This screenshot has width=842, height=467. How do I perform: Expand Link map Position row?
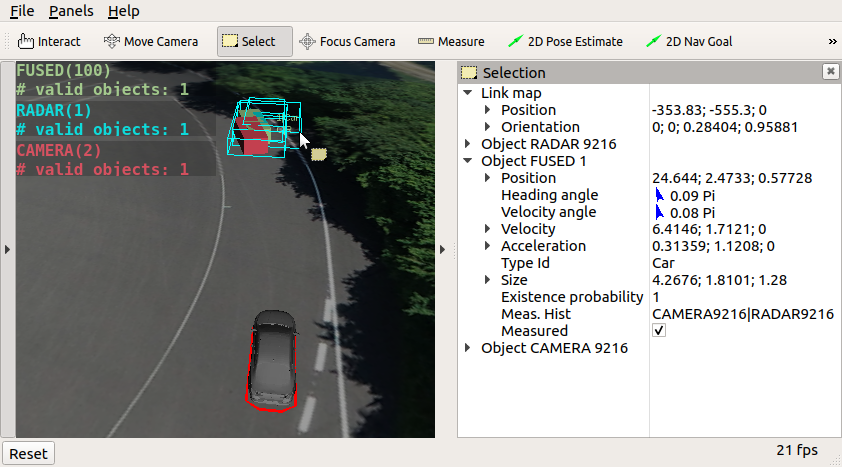coord(488,110)
